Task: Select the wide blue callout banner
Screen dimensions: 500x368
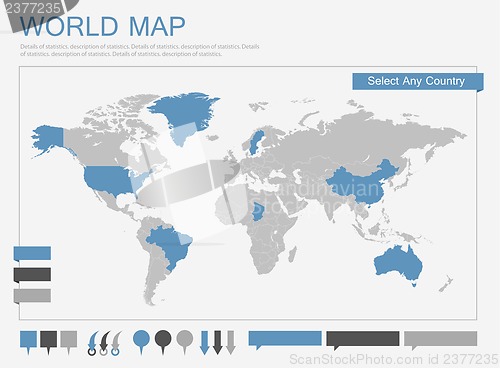Action: pyautogui.click(x=285, y=339)
